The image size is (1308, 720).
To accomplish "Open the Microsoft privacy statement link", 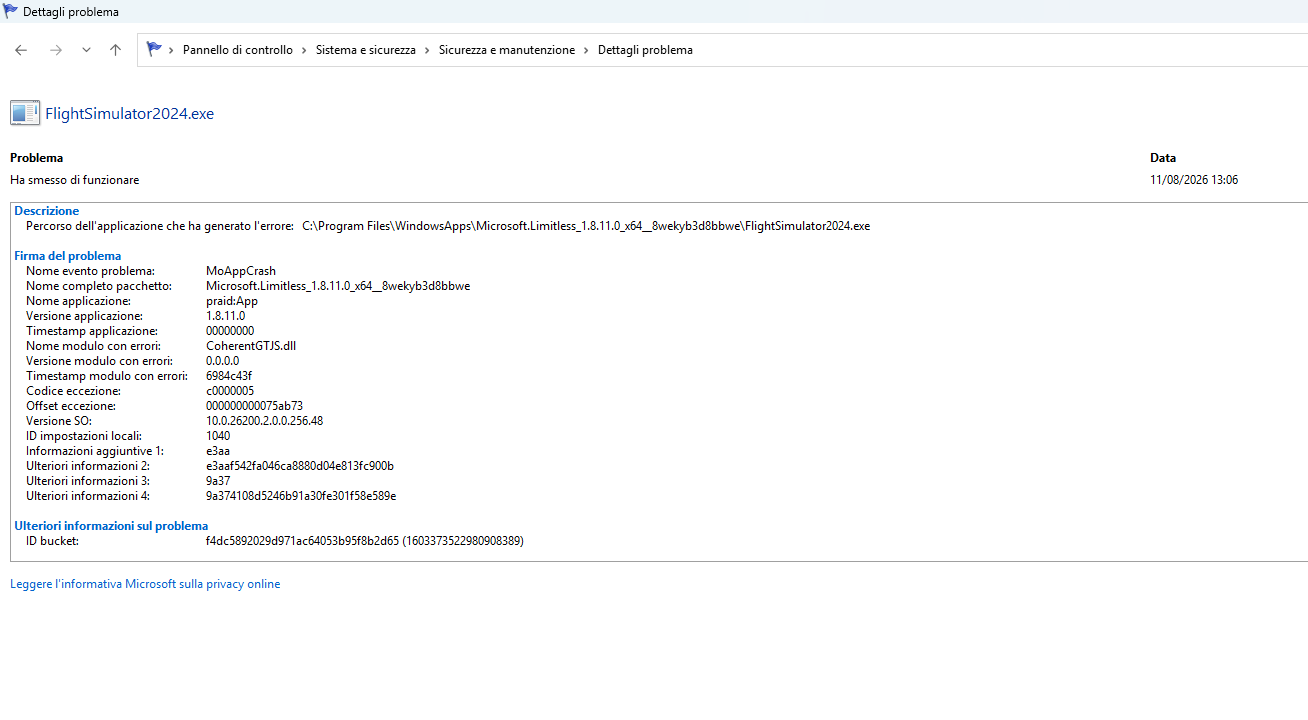I will (x=145, y=584).
